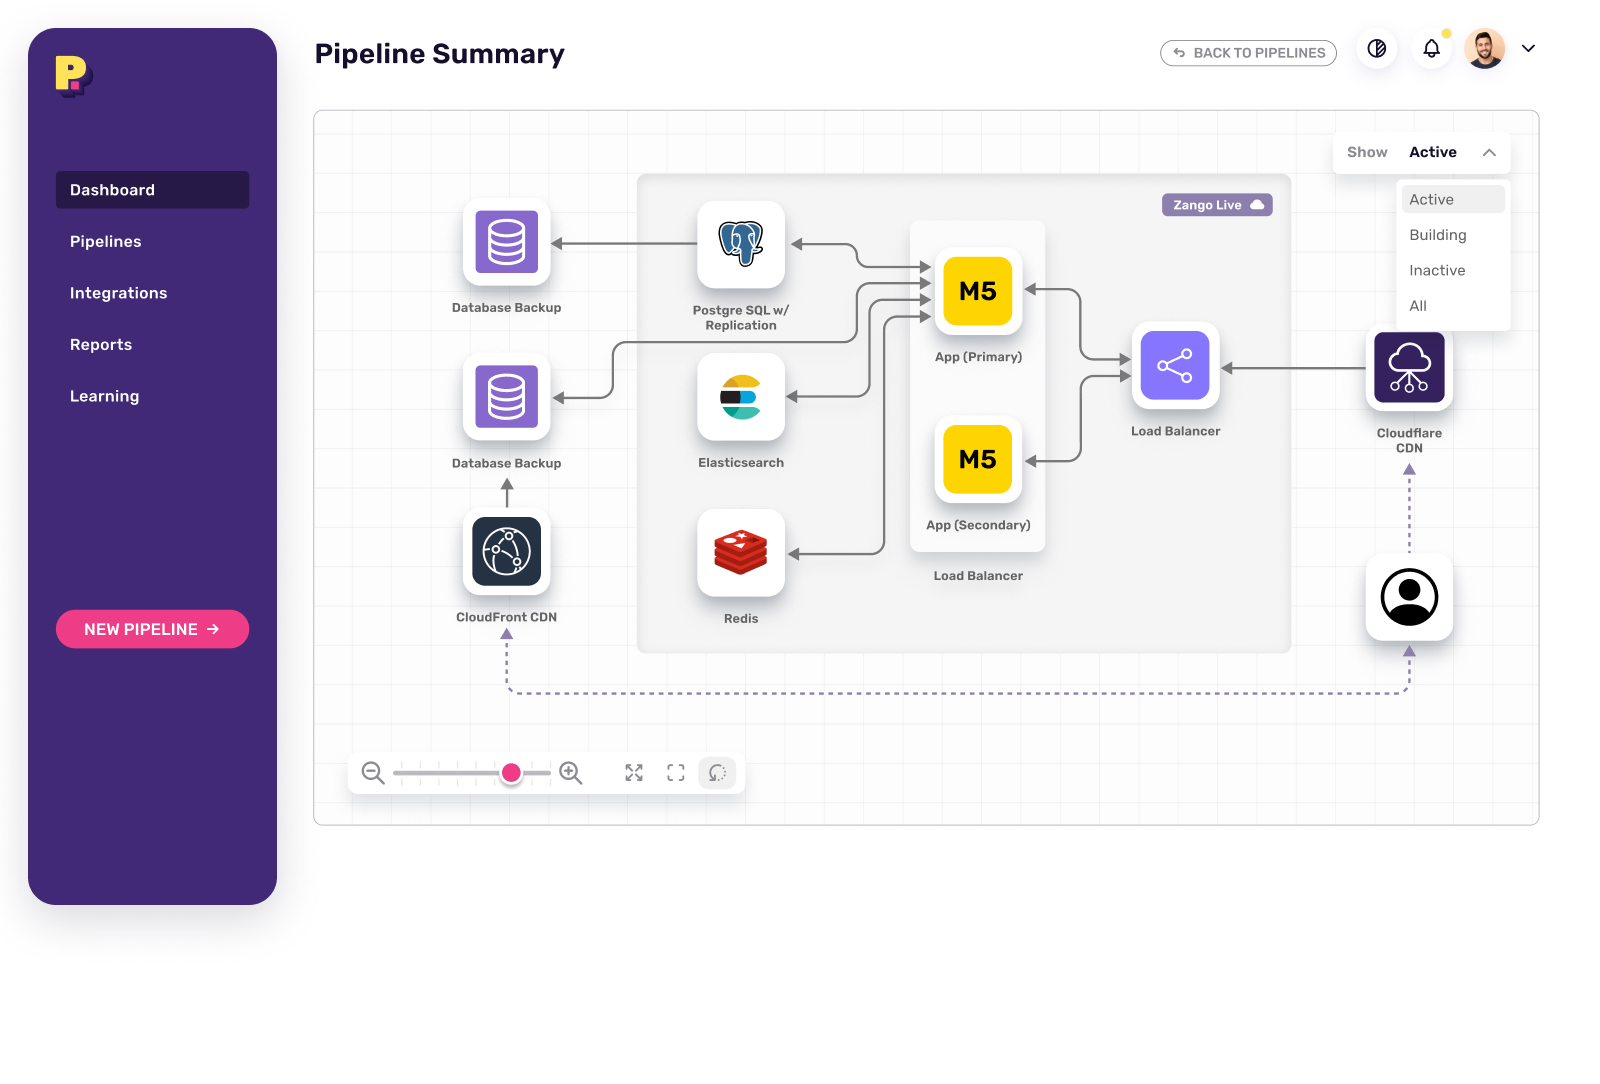Select the Redis node icon
1600x1084 pixels.
point(741,553)
